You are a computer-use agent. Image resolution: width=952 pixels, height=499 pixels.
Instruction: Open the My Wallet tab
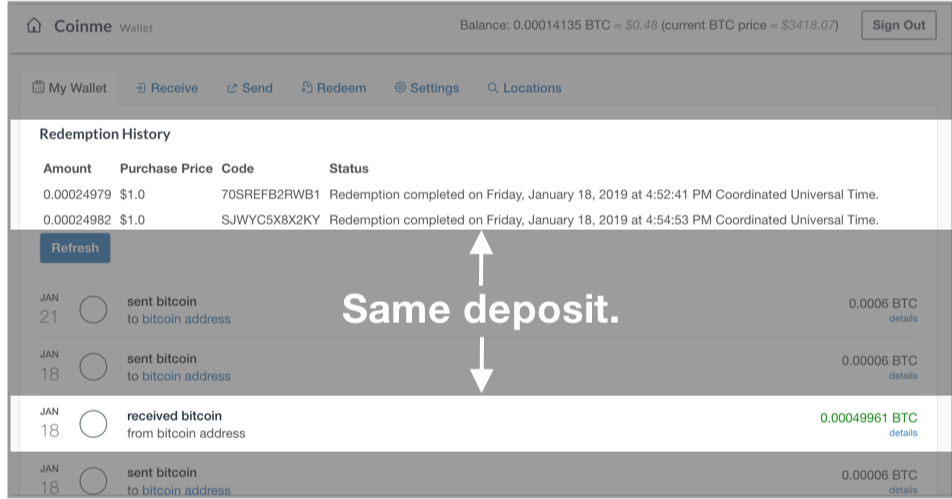point(69,88)
